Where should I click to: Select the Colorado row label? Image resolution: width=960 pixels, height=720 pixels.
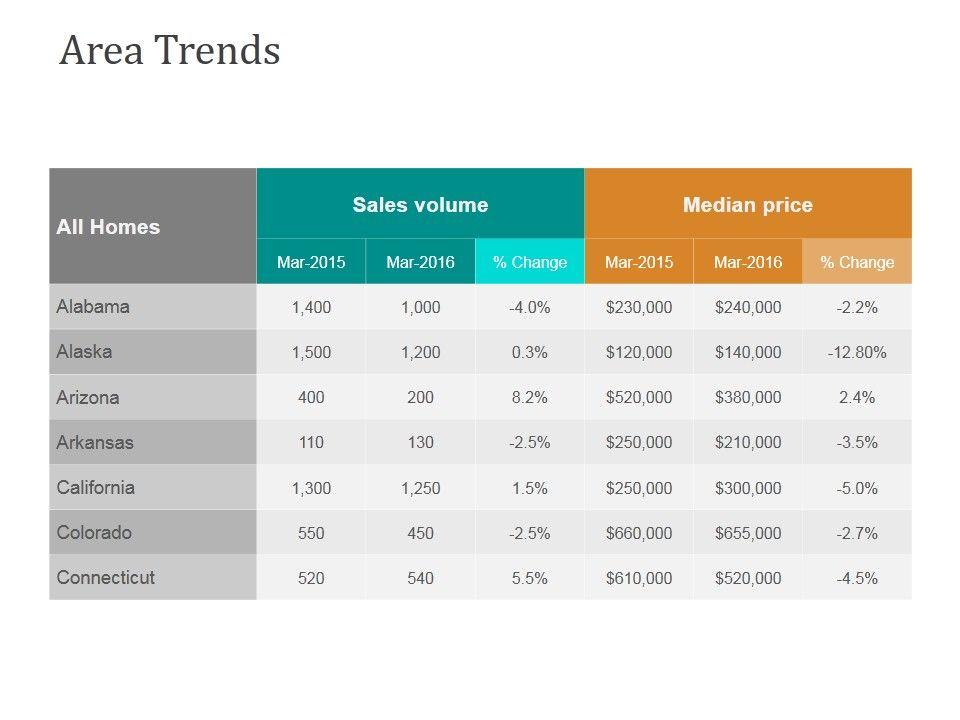94,533
